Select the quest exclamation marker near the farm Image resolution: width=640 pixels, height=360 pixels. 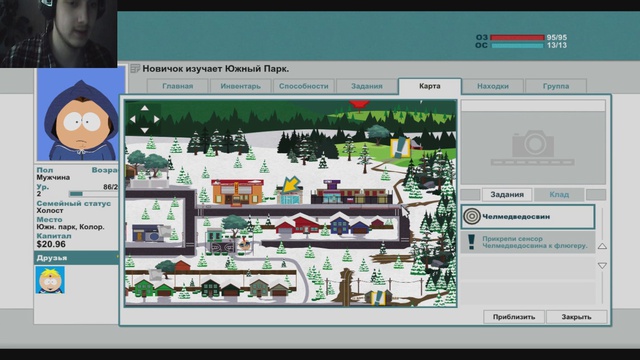pyautogui.click(x=400, y=147)
